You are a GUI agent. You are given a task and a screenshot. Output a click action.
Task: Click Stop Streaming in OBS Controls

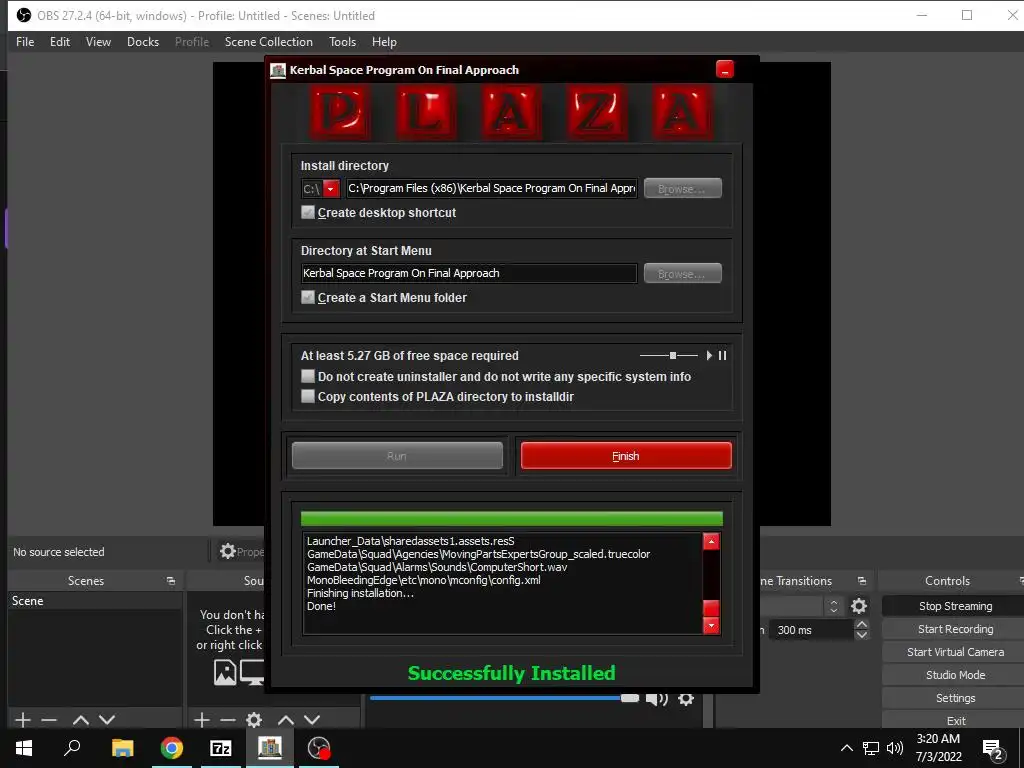pos(955,606)
